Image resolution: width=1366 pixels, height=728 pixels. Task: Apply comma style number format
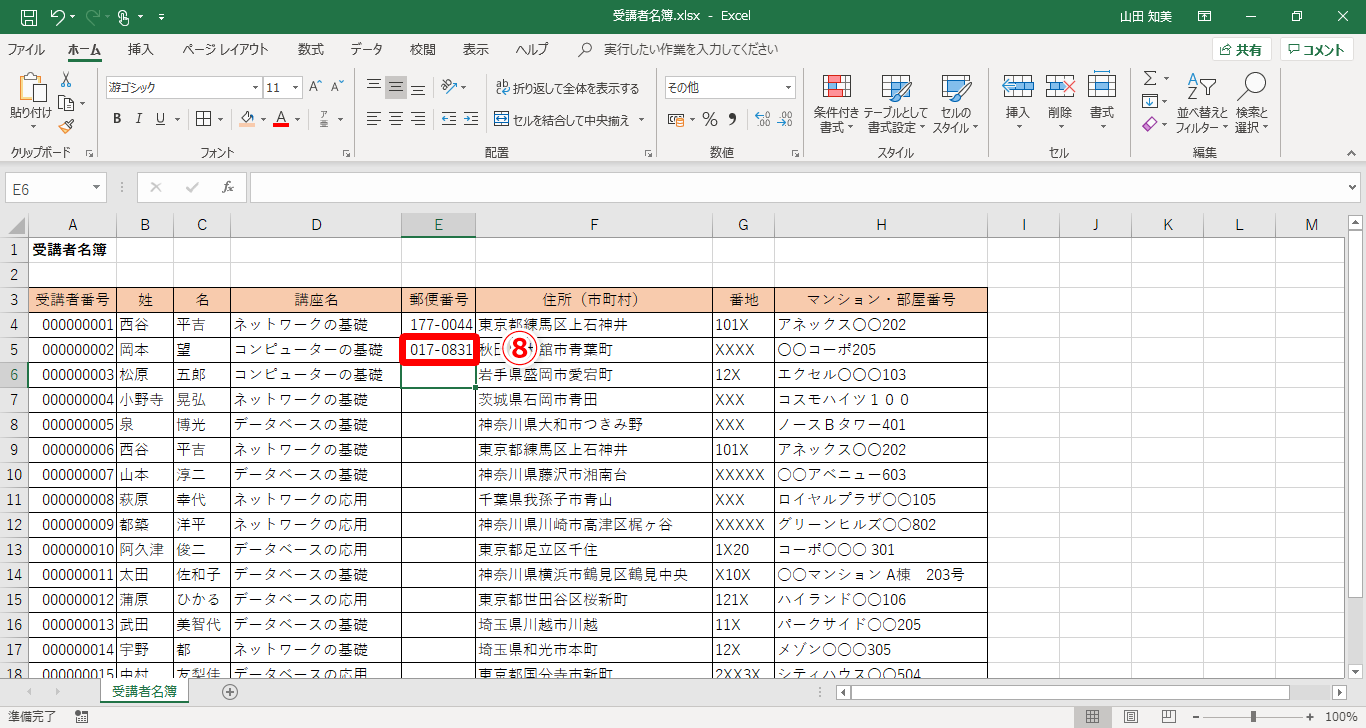732,120
